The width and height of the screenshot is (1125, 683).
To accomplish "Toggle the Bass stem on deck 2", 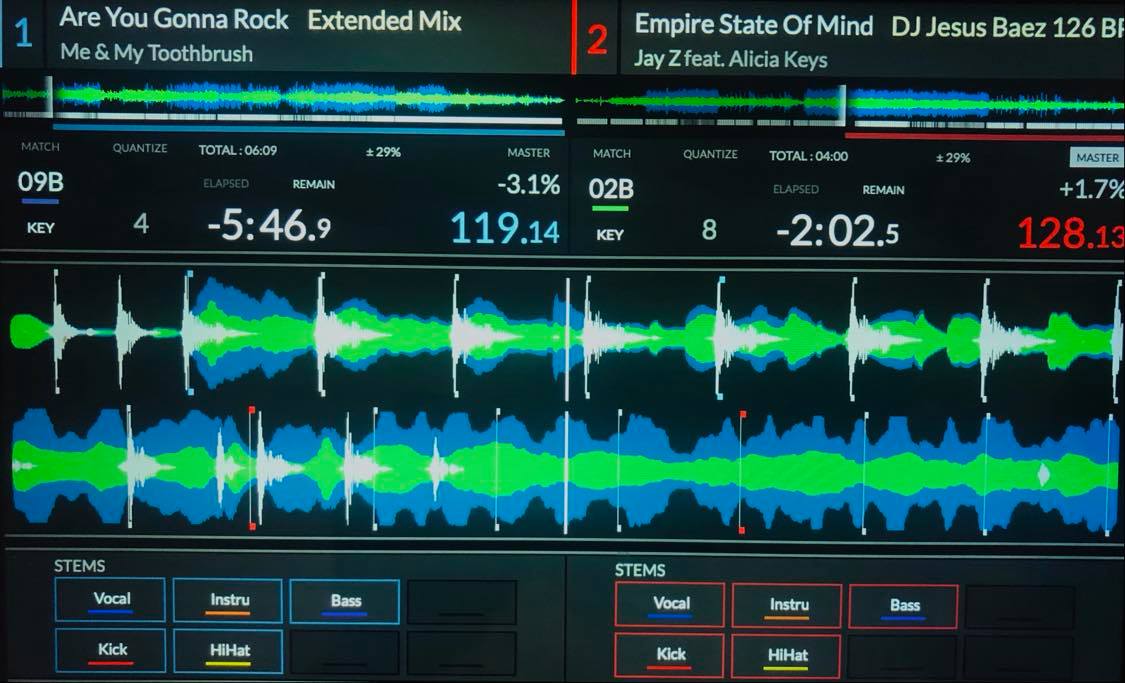I will tap(903, 607).
